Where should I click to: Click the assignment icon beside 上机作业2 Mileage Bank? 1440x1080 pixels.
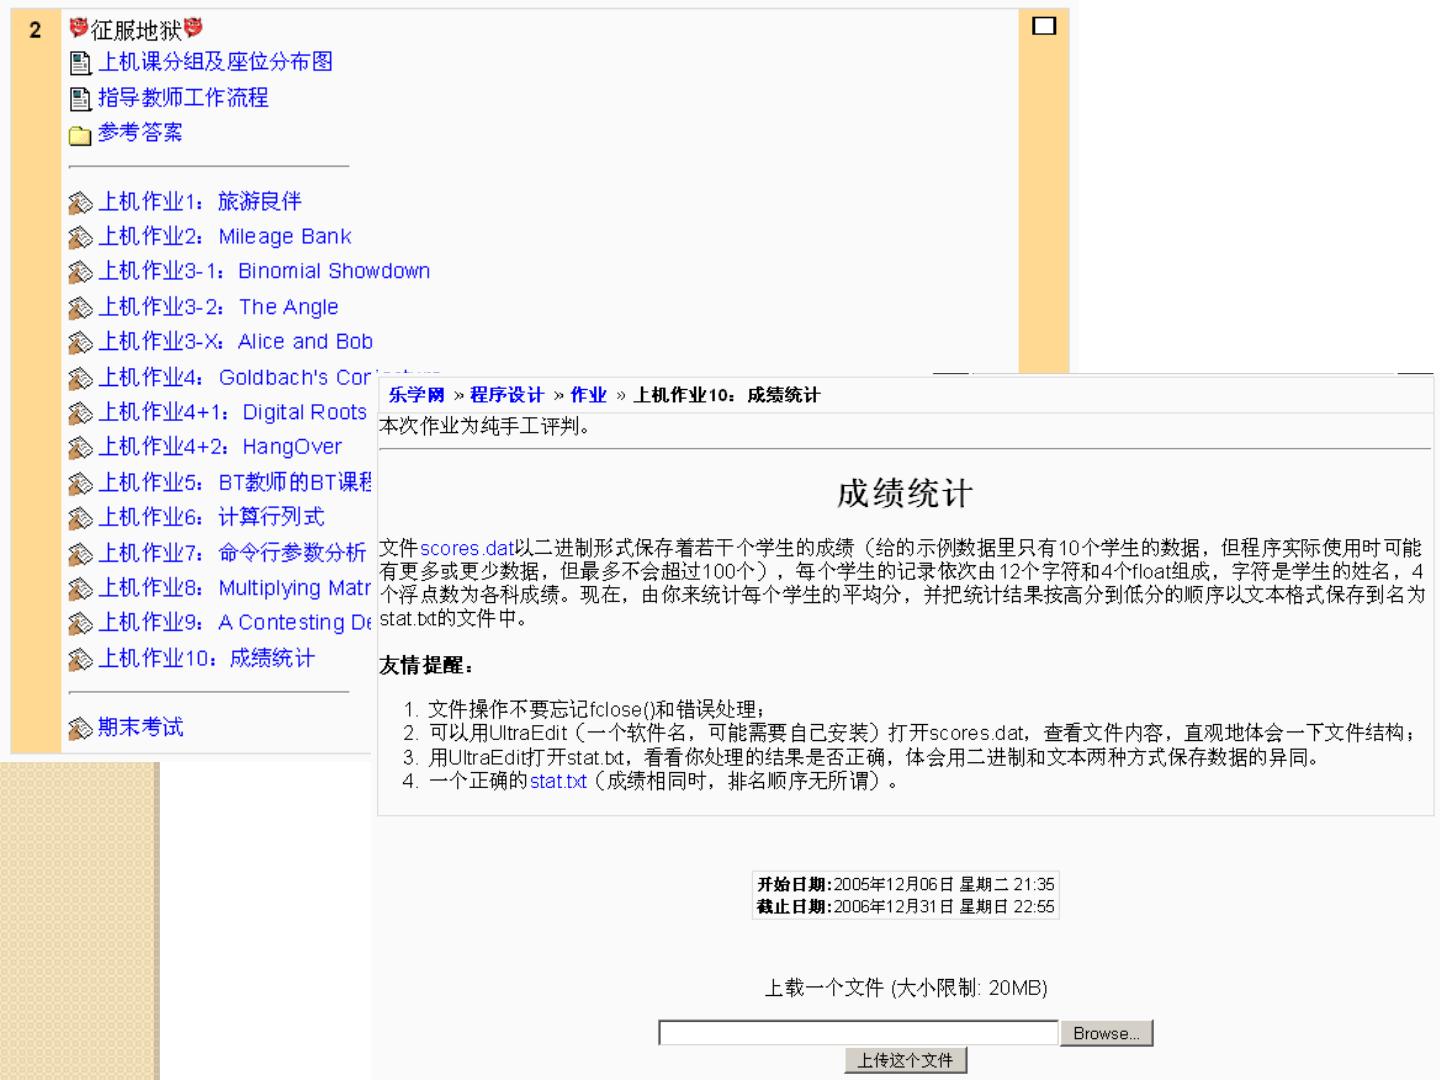click(80, 238)
